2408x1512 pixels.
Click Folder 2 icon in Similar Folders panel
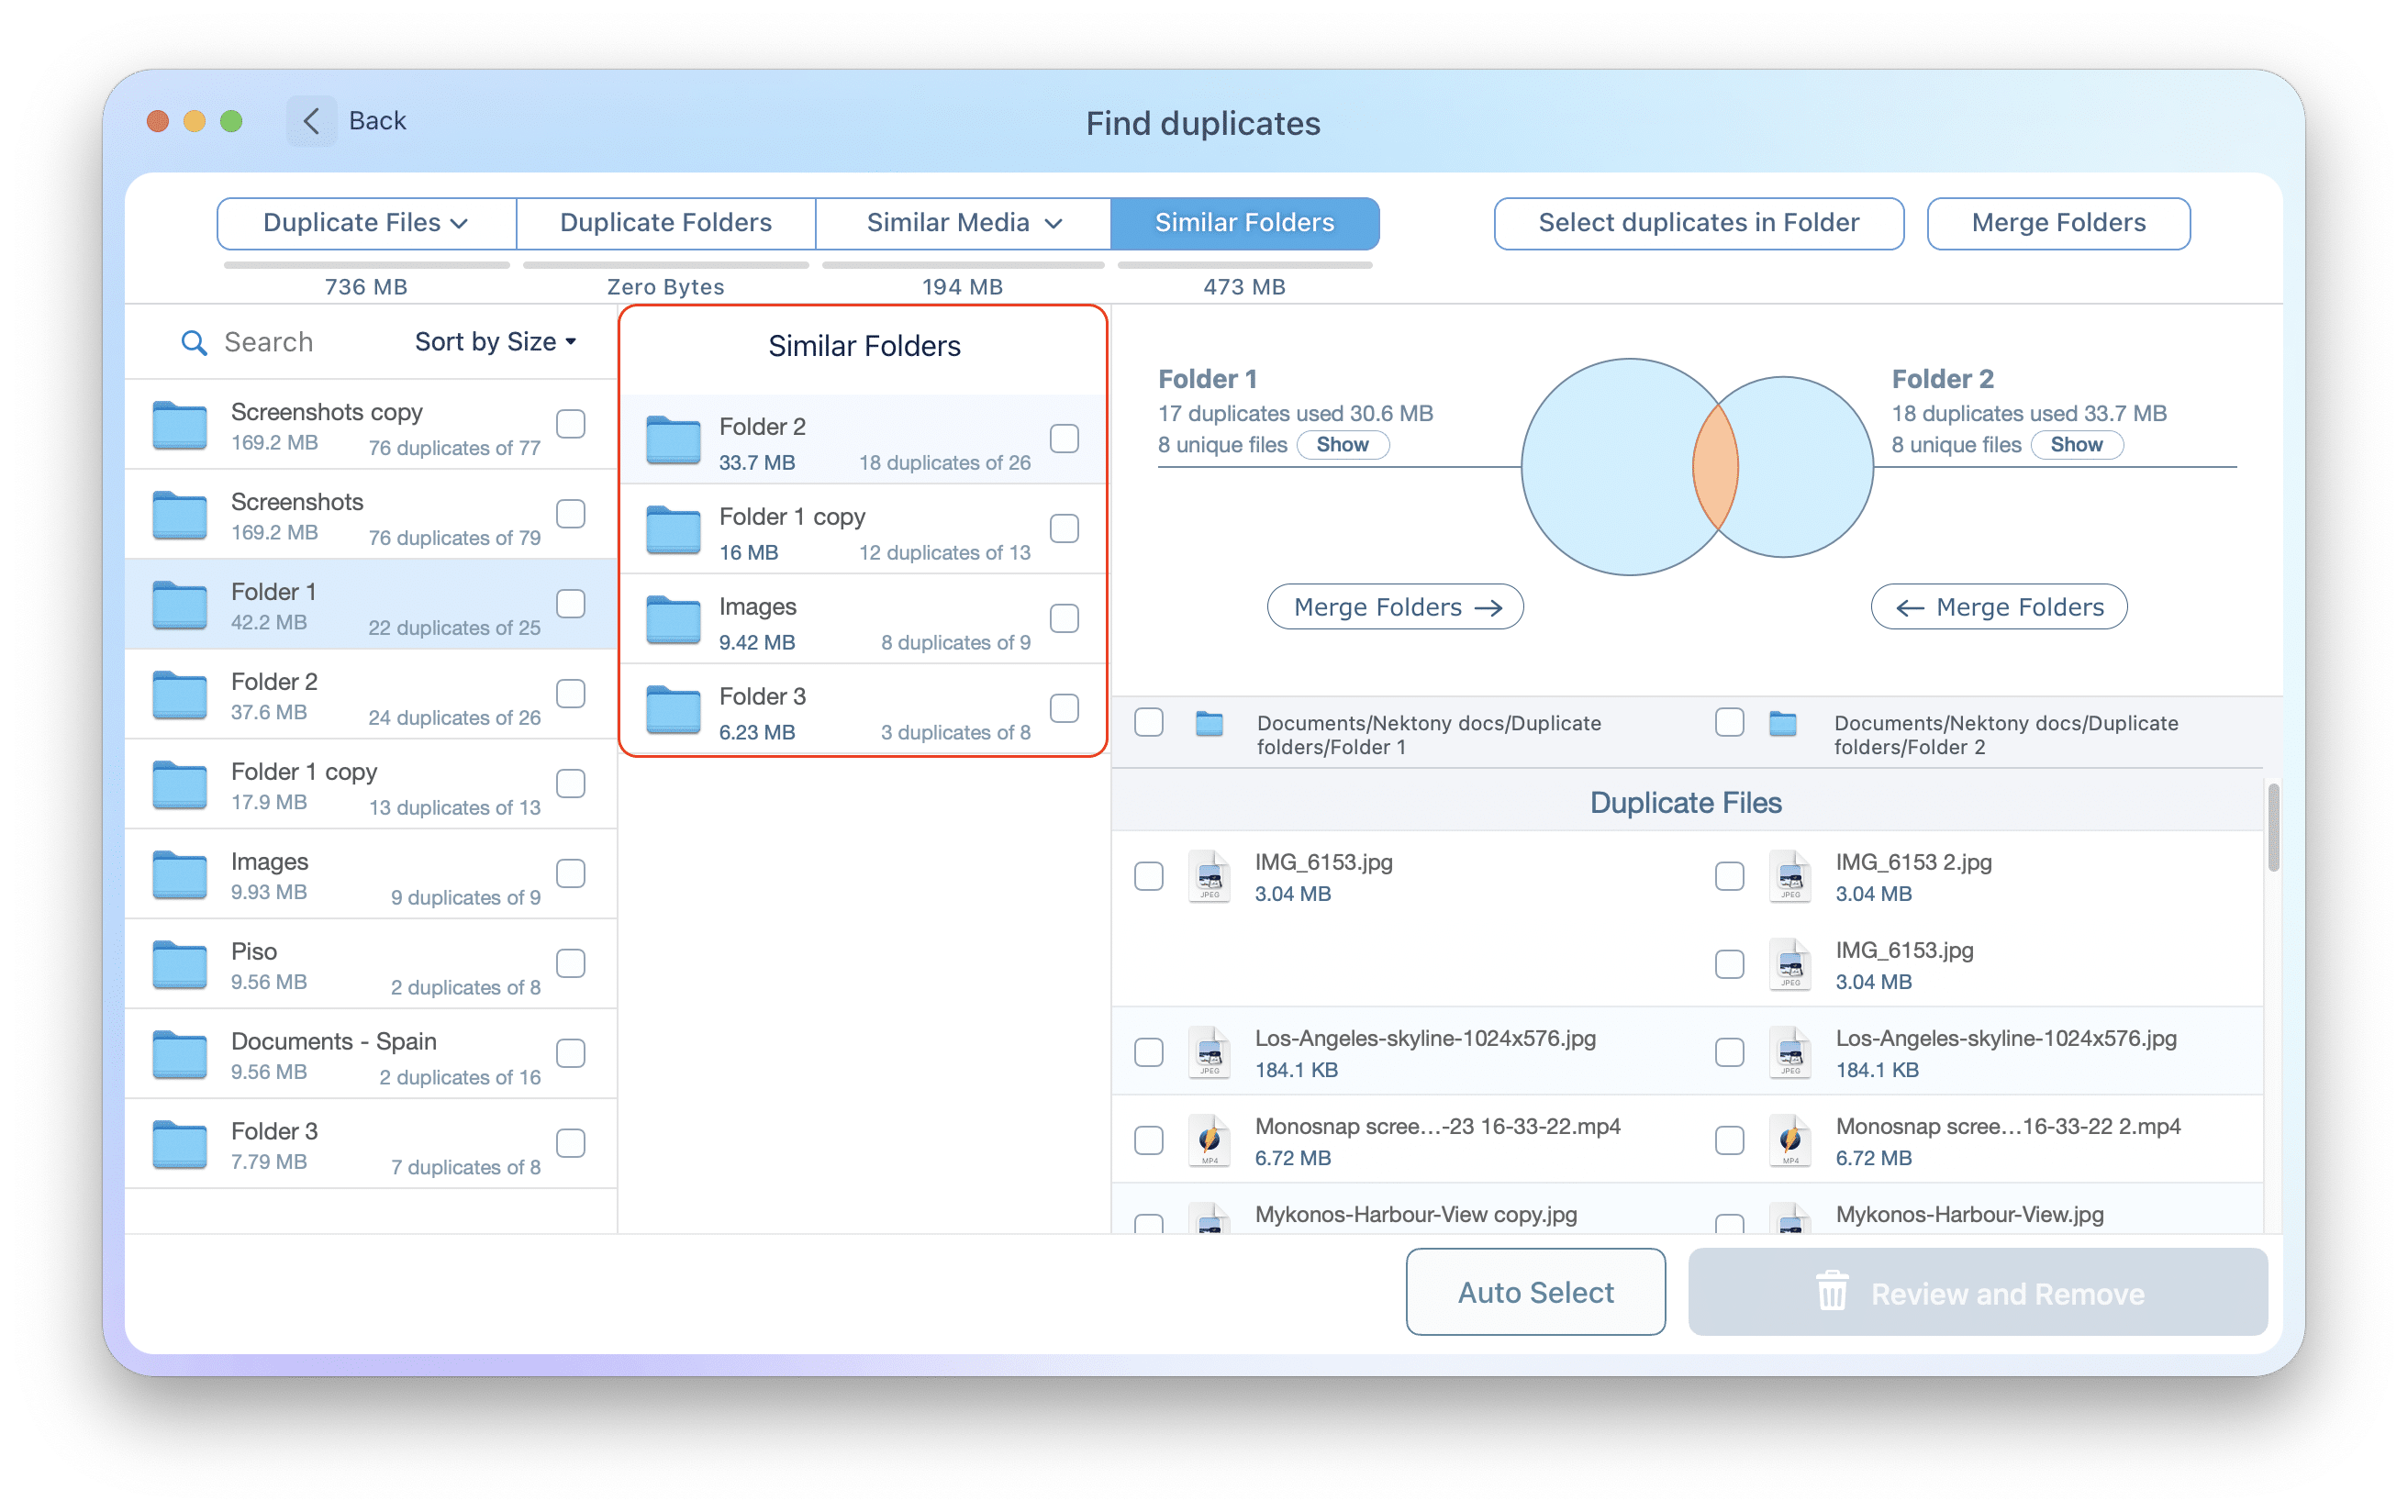pyautogui.click(x=673, y=440)
